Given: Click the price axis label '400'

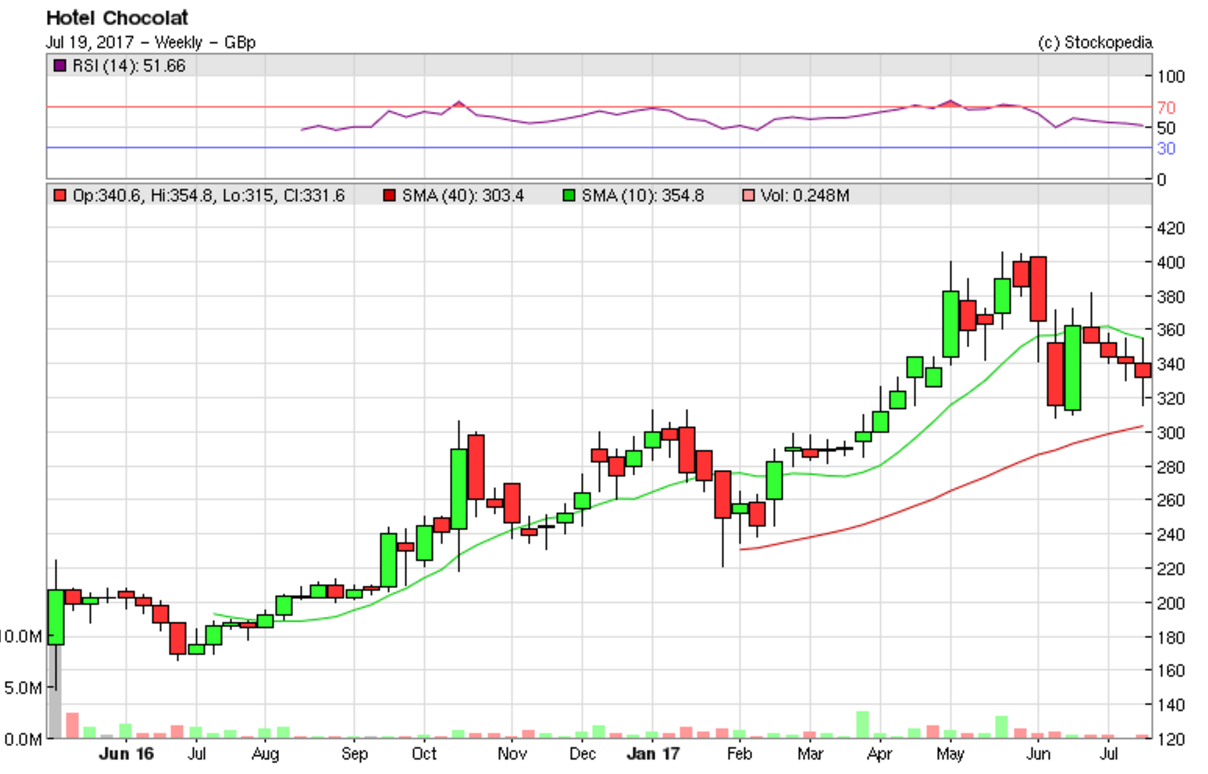Looking at the screenshot, I should (1170, 263).
